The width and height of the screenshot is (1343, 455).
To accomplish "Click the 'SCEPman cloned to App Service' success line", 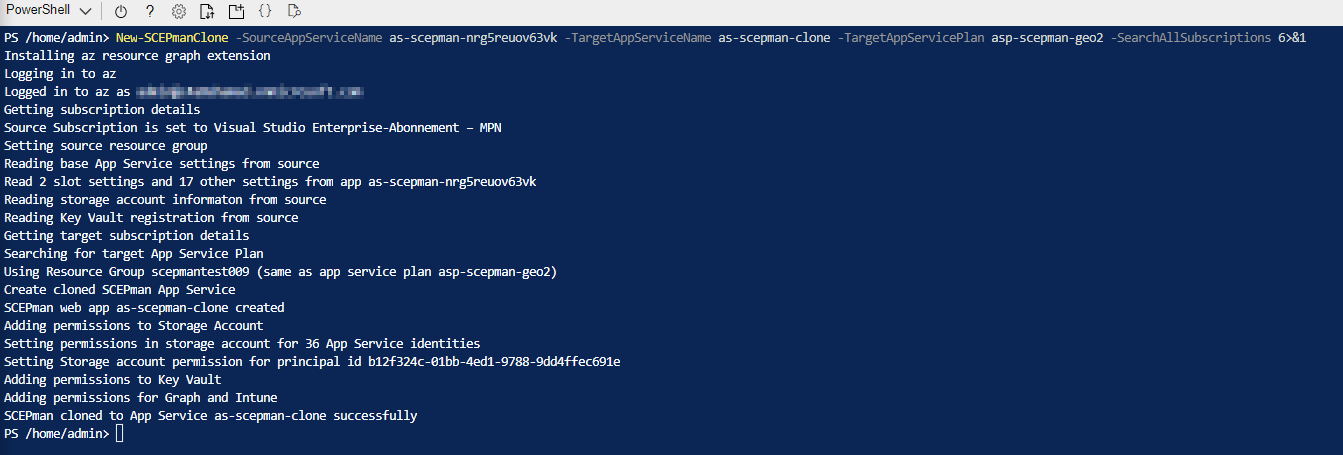I will pyautogui.click(x=210, y=416).
